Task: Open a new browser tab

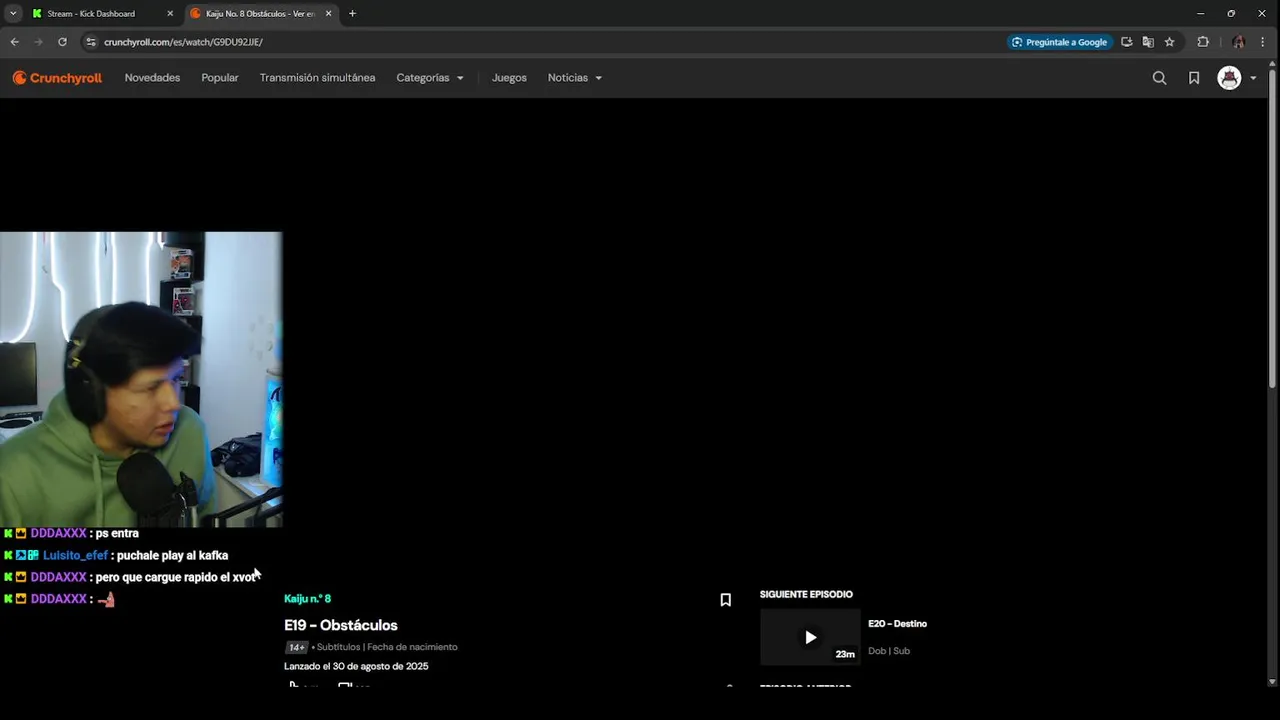Action: click(x=352, y=14)
